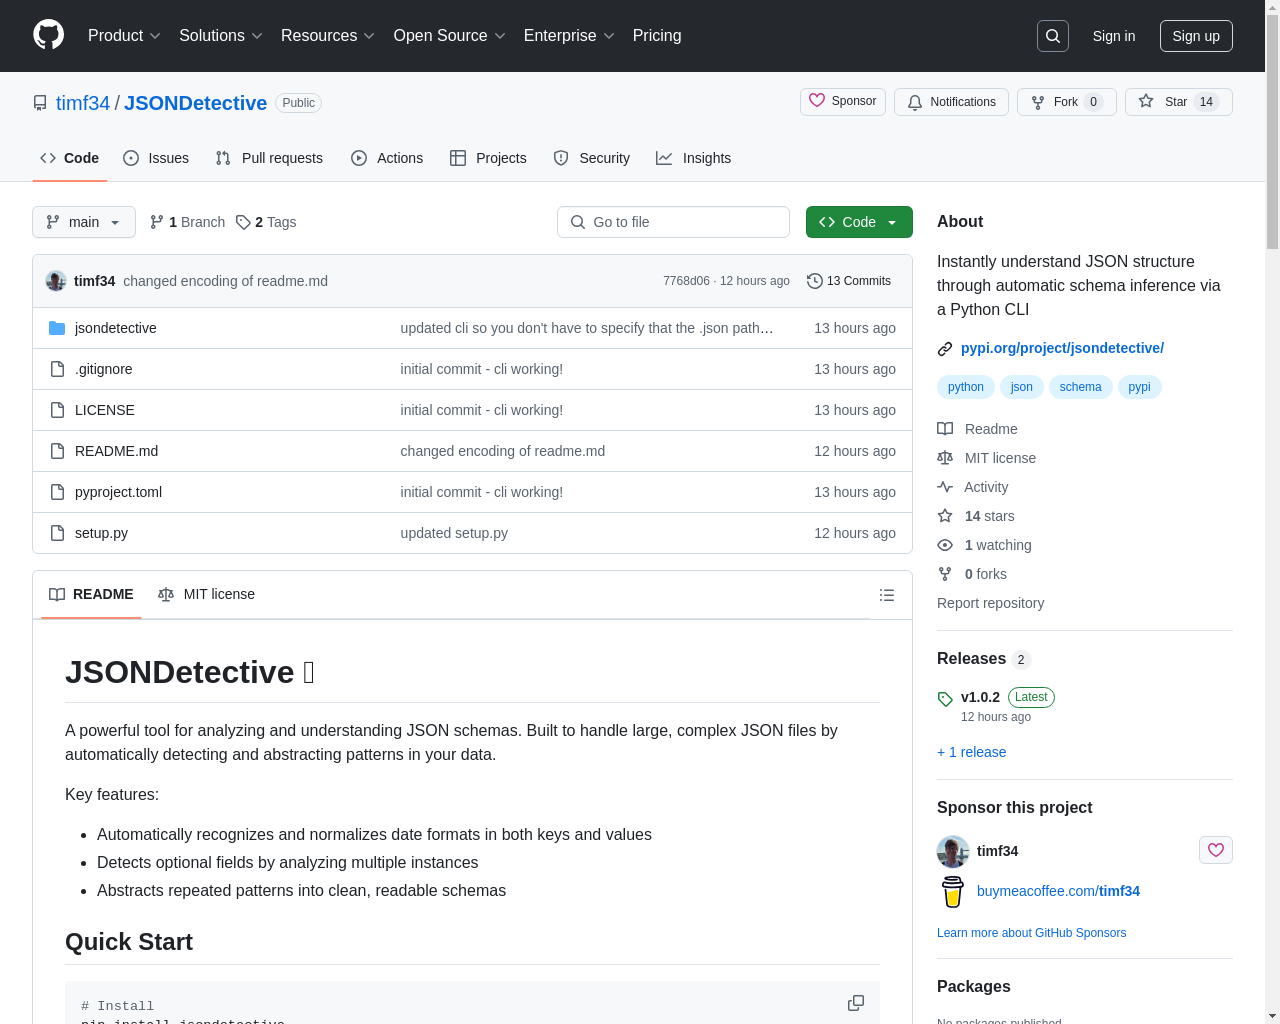Open the LICENSE file
Image resolution: width=1280 pixels, height=1024 pixels.
click(105, 410)
